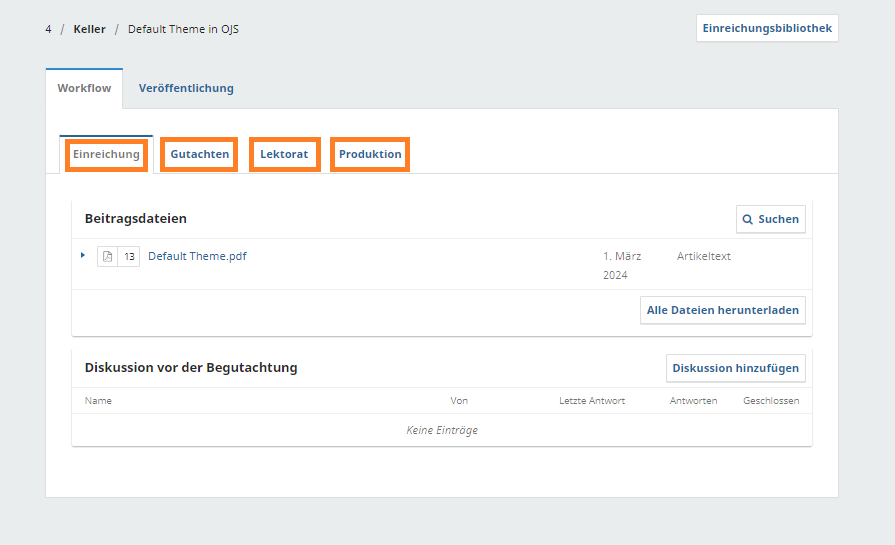Image resolution: width=895 pixels, height=545 pixels.
Task: Click the magnifier icon in Suchen
Action: (x=748, y=219)
